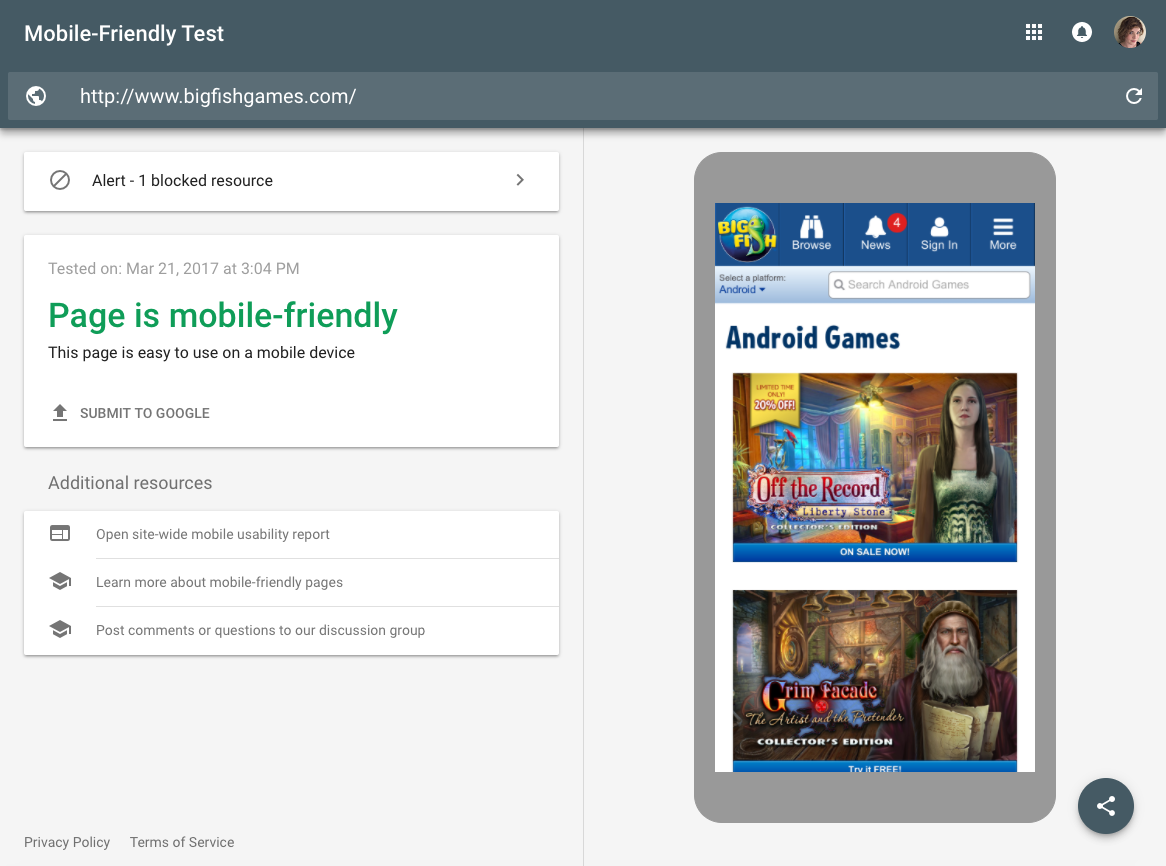Click the blocked resource alert icon

[59, 180]
